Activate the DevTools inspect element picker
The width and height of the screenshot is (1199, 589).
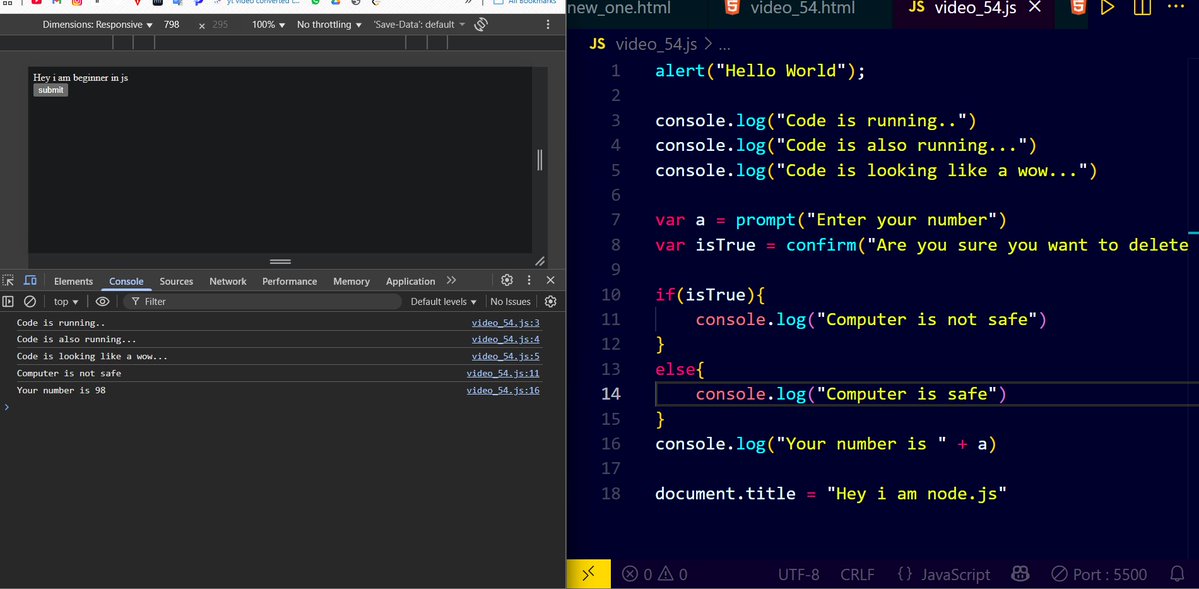click(8, 281)
